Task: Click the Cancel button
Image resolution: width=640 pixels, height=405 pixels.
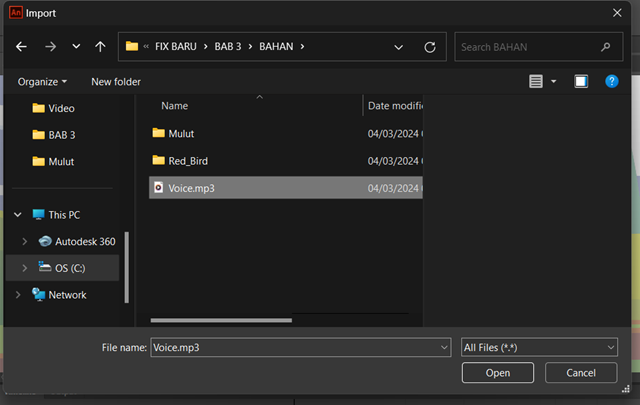Action: click(581, 373)
